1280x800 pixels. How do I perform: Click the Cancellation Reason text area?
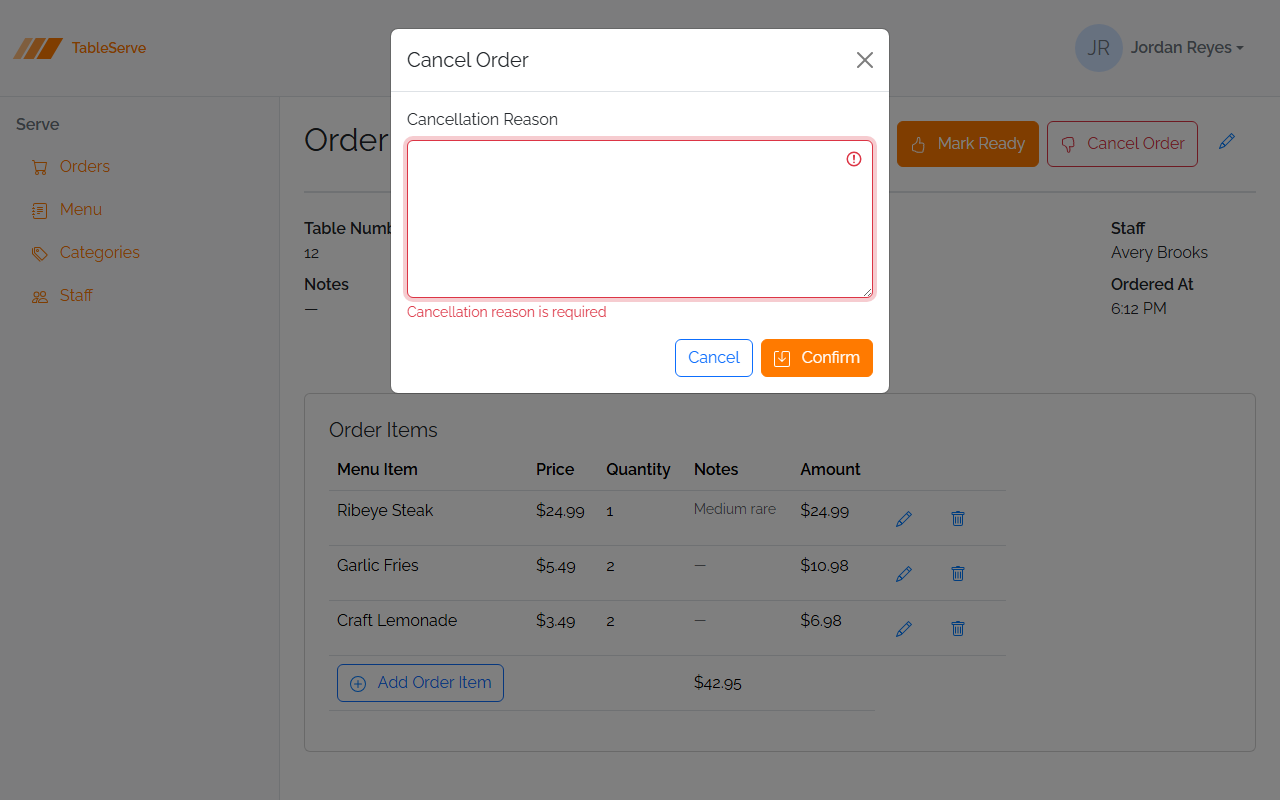point(640,219)
